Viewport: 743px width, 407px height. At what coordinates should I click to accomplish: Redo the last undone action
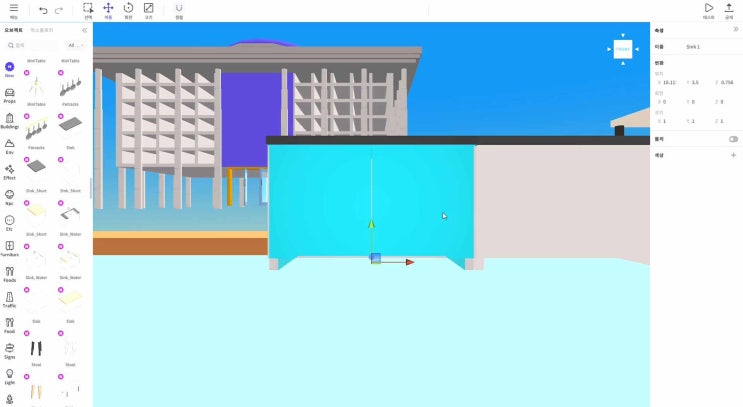pyautogui.click(x=59, y=10)
